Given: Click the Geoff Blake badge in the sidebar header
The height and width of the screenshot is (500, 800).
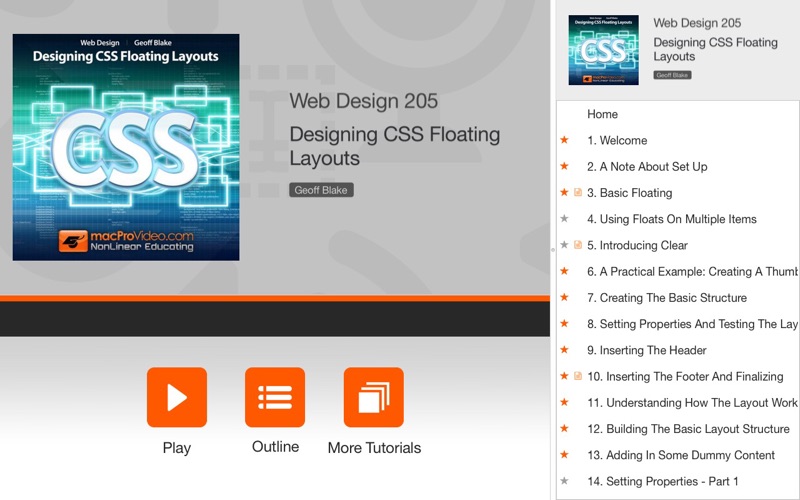Looking at the screenshot, I should click(672, 75).
